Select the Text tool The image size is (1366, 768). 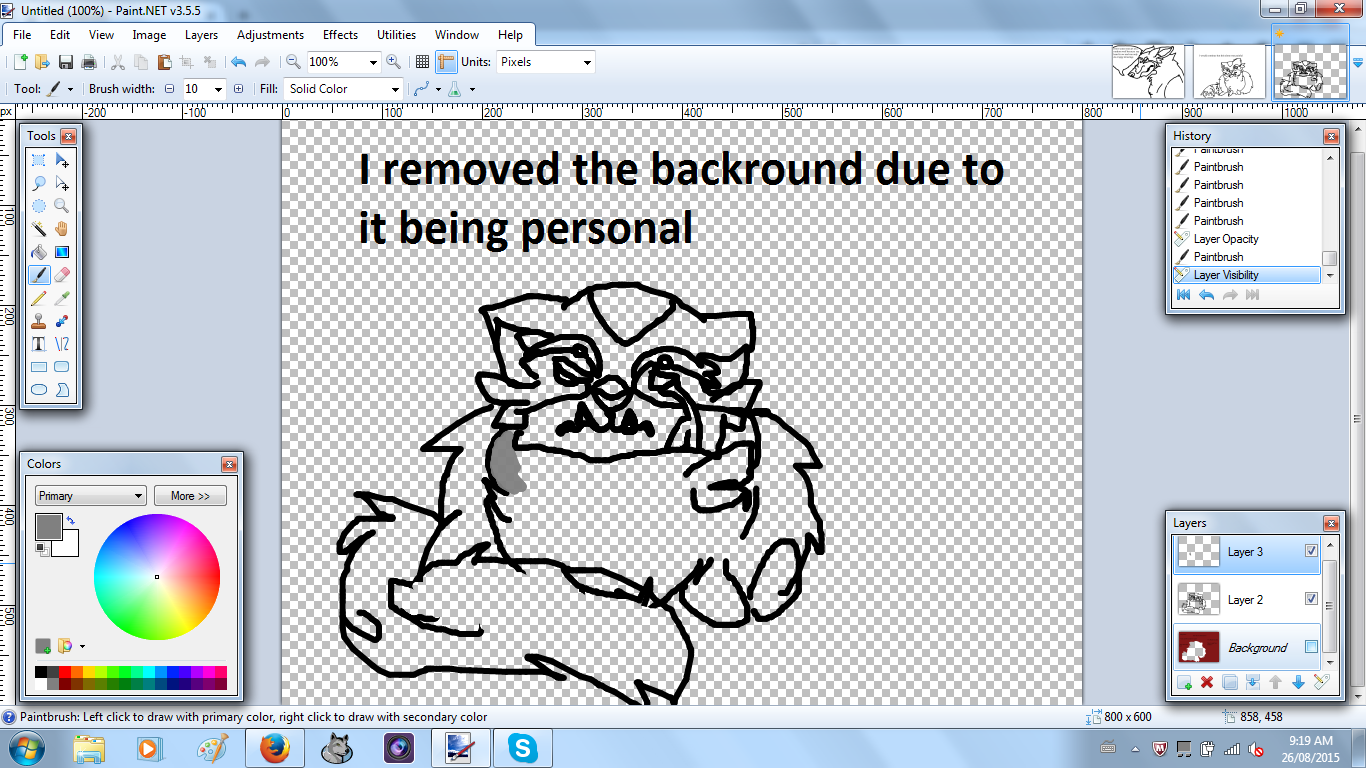[39, 344]
